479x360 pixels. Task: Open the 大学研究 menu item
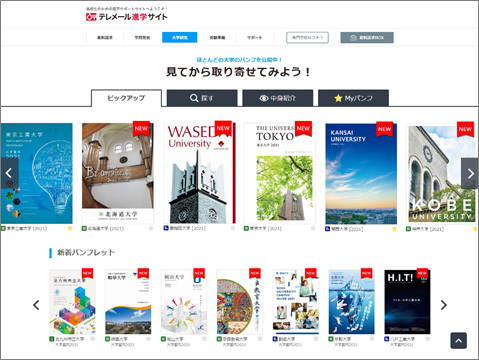pyautogui.click(x=180, y=37)
